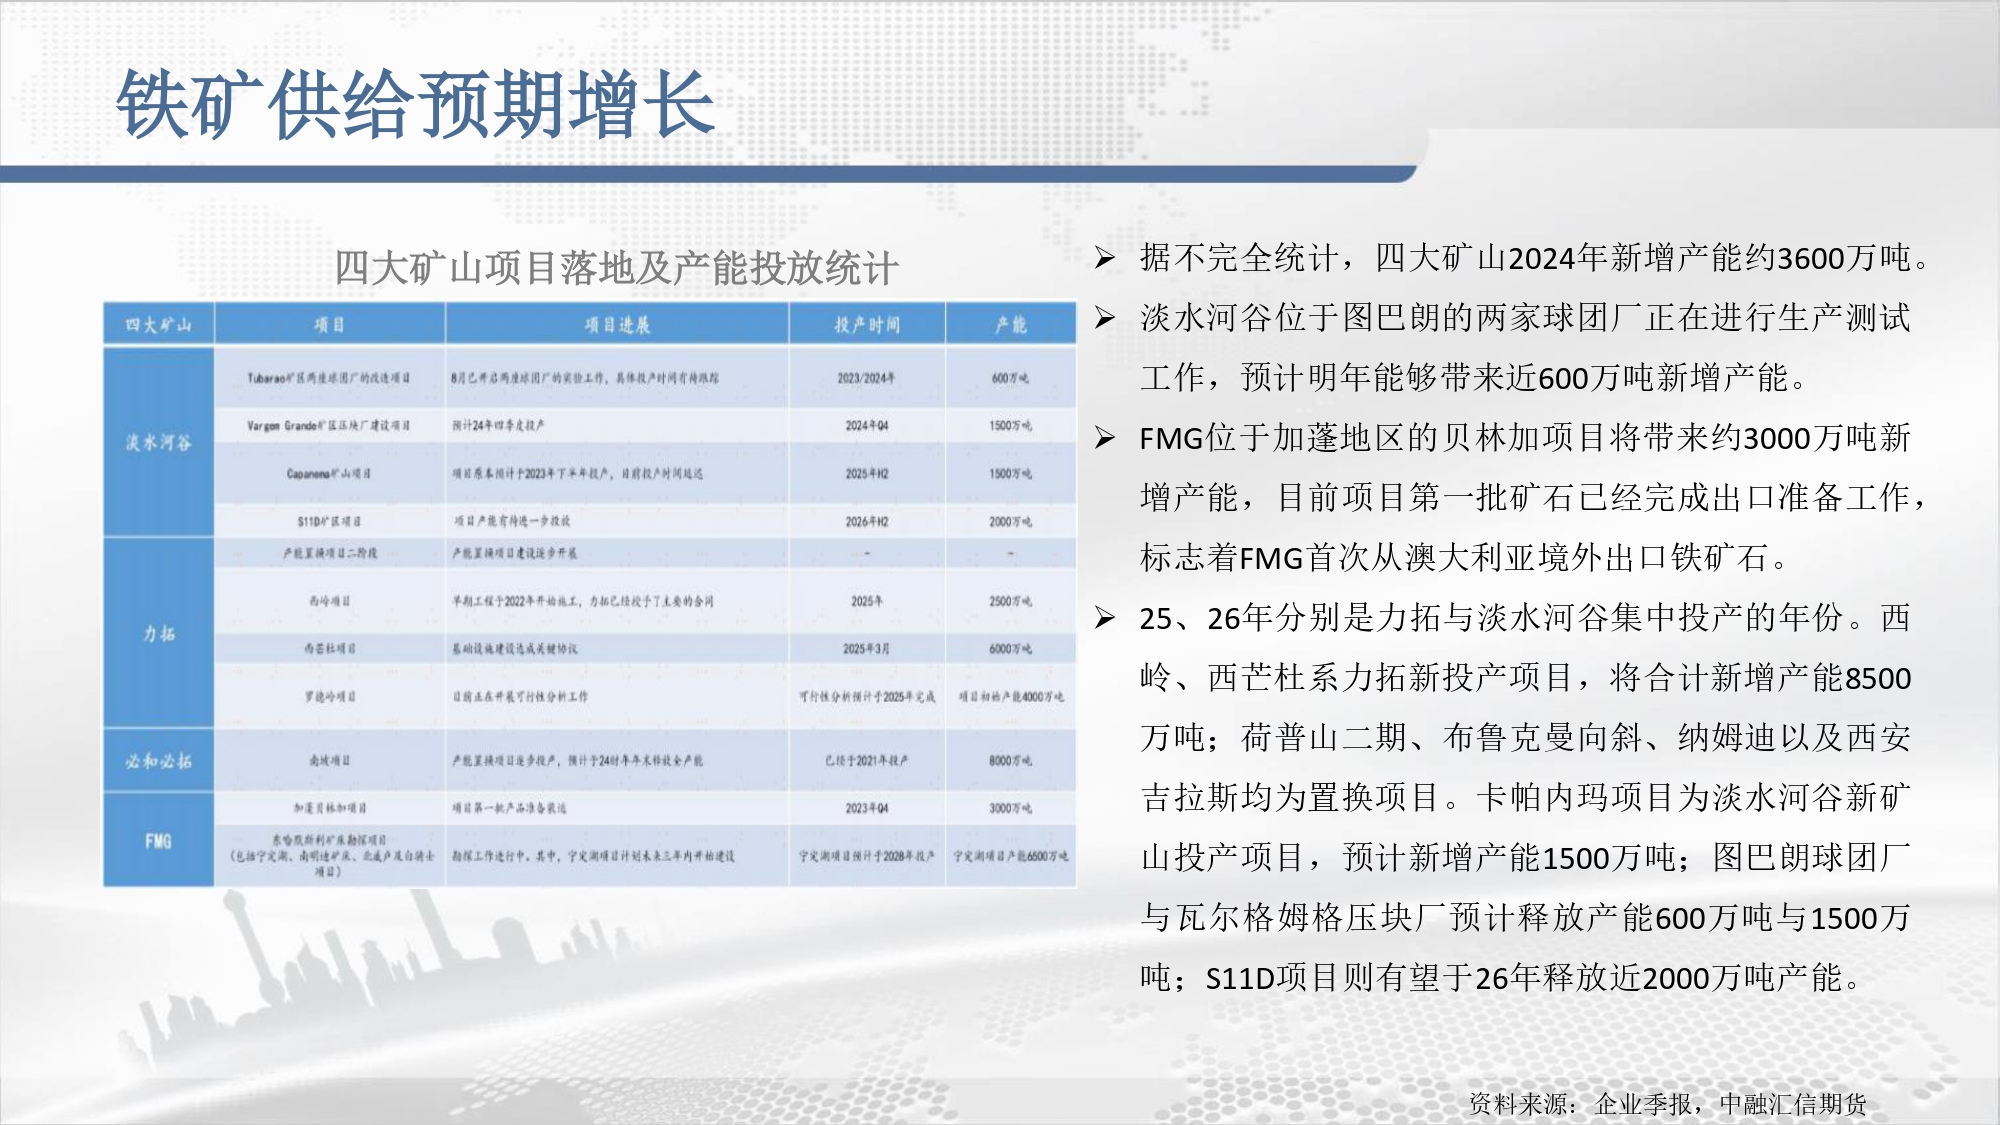Image resolution: width=2000 pixels, height=1125 pixels.
Task: Click the line starting '与瓦尔格姆格压块厂'
Action: 1525,918
